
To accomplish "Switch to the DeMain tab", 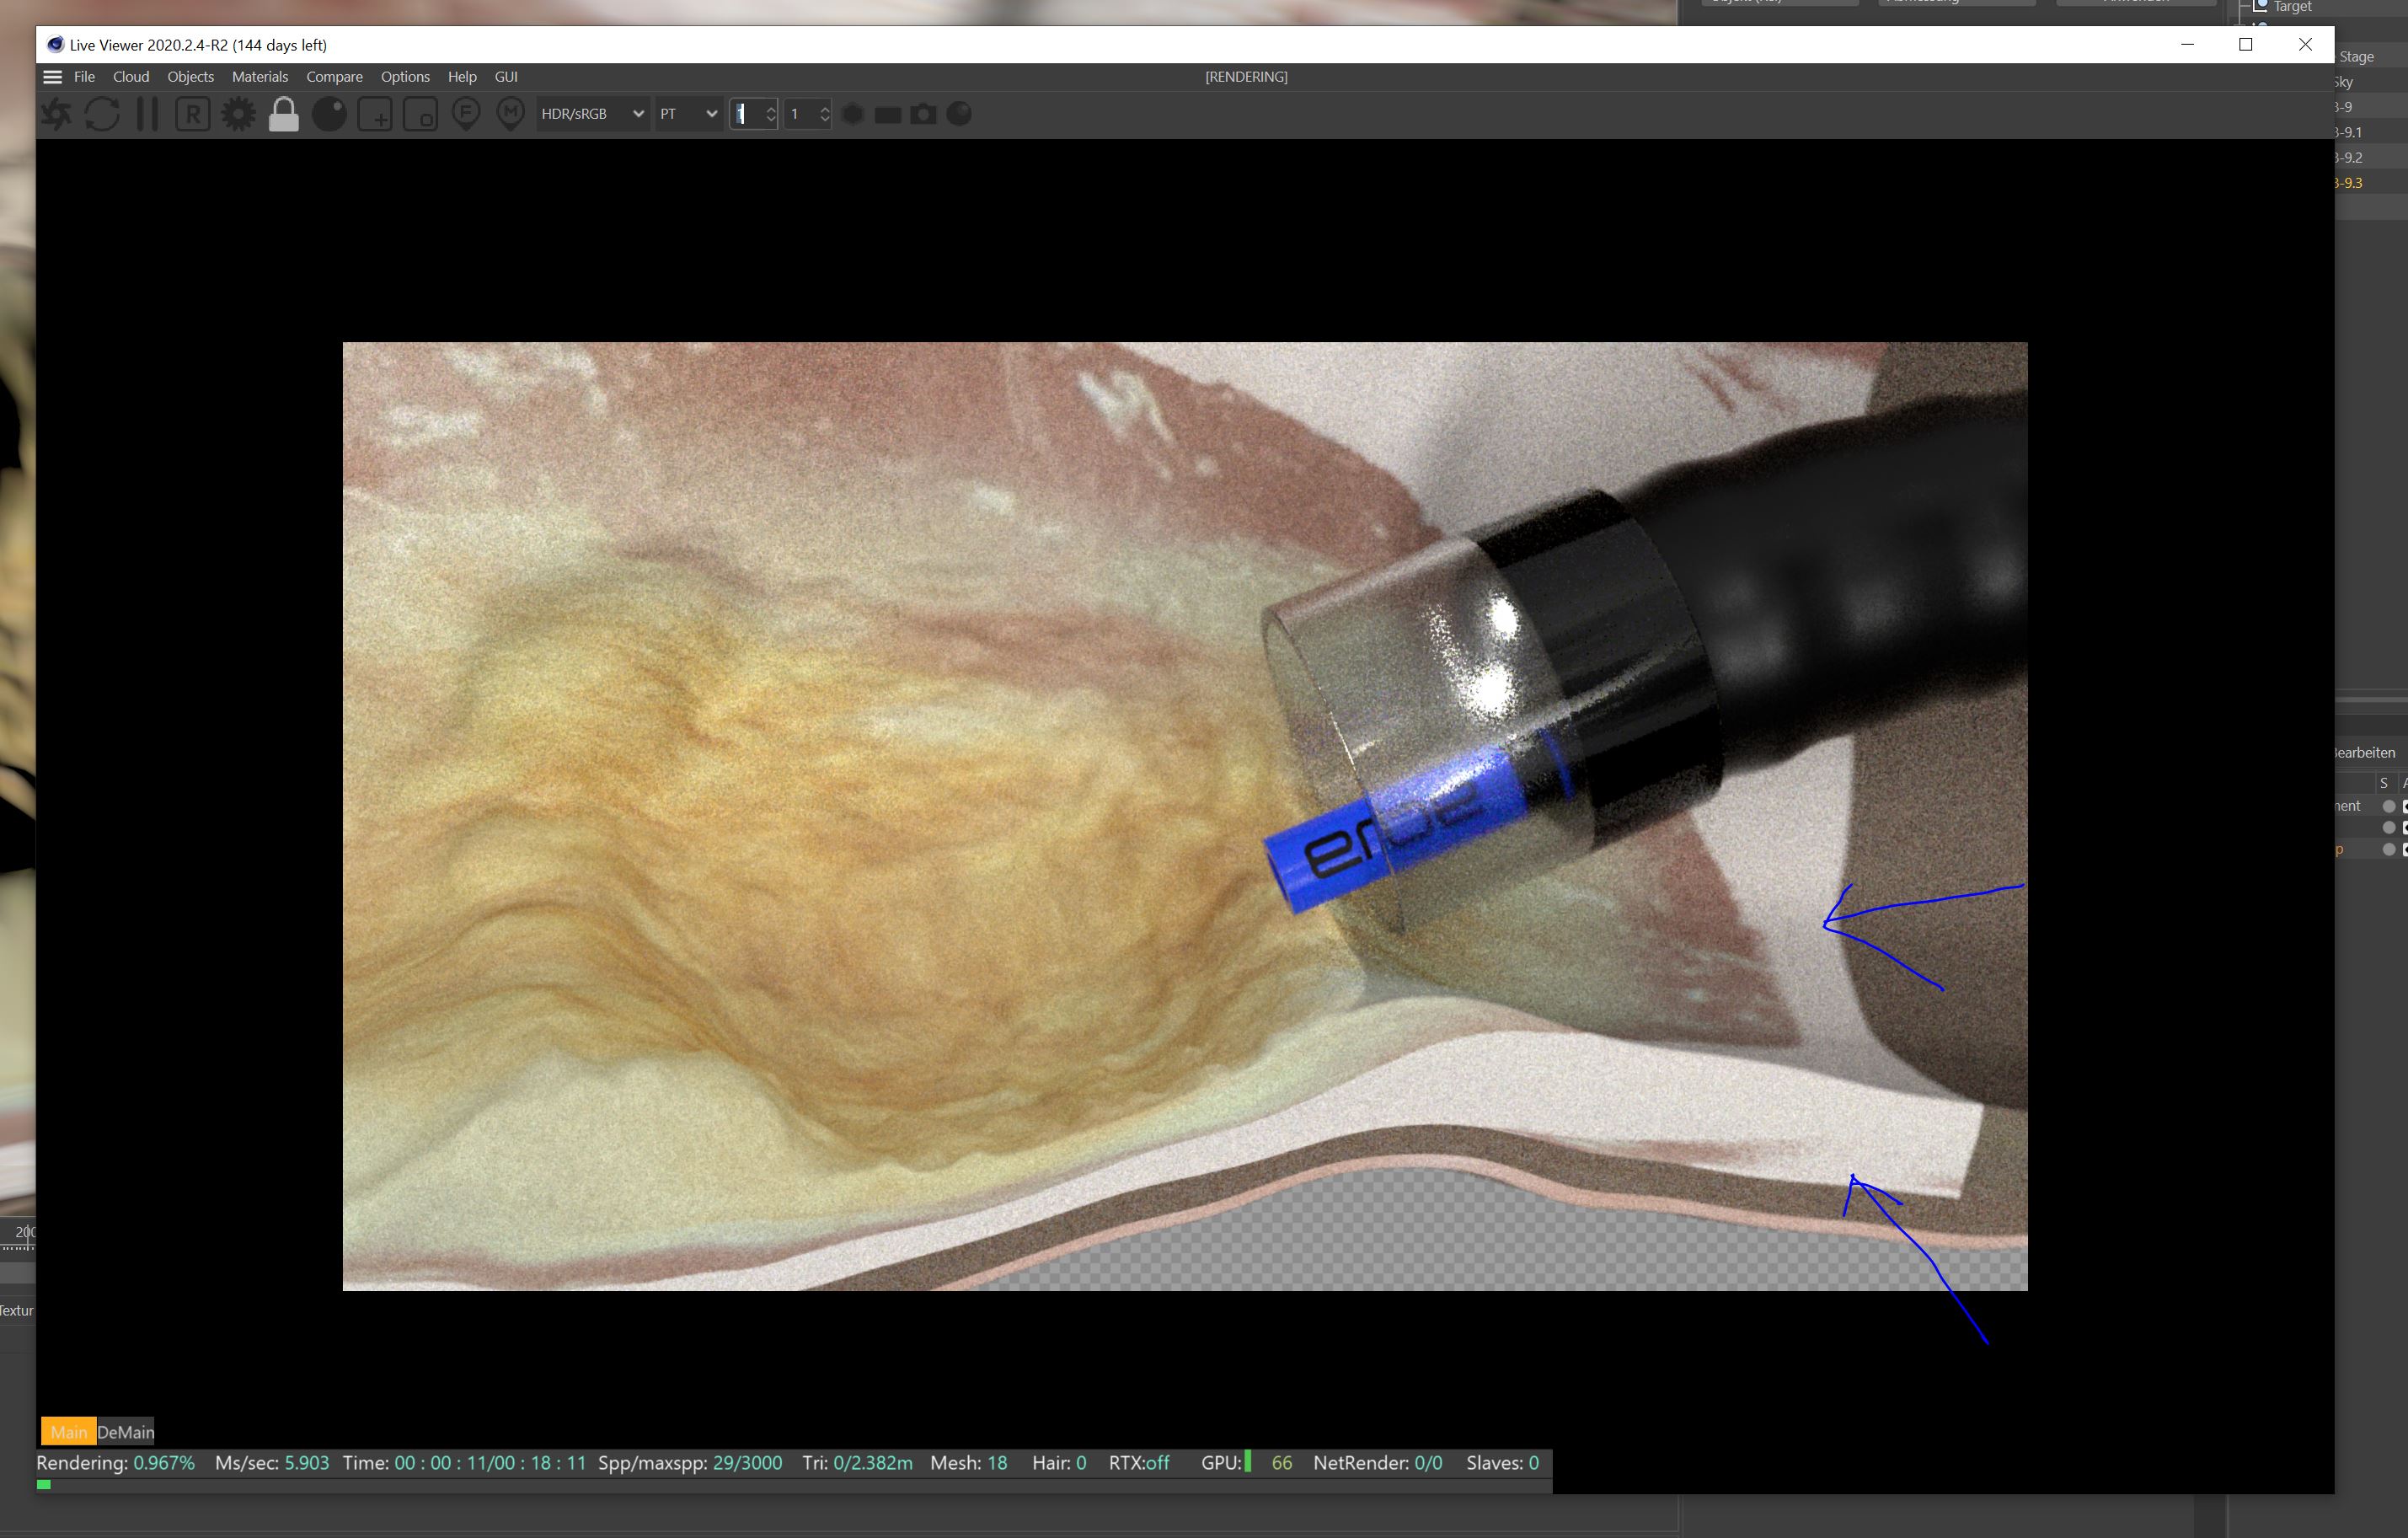I will (x=126, y=1432).
